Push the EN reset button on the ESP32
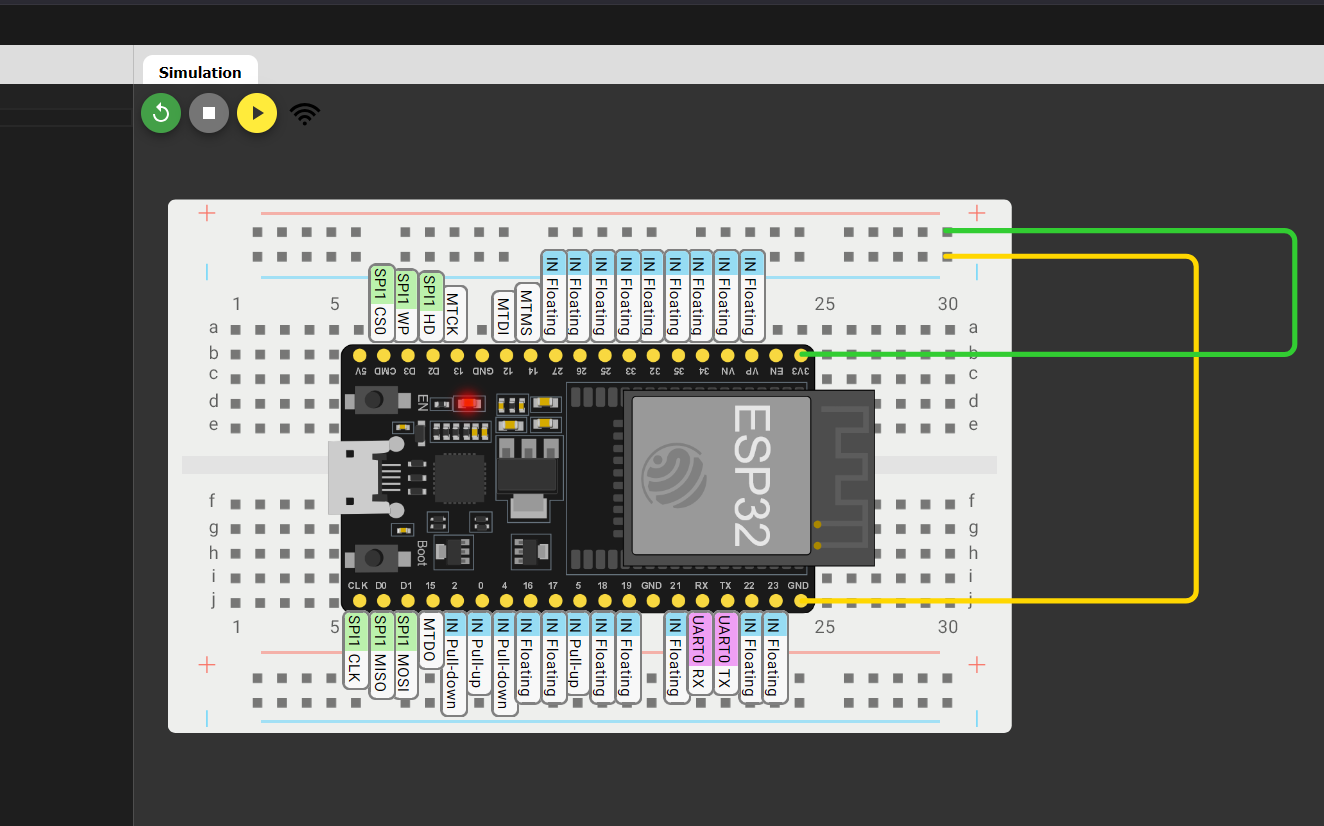This screenshot has height=826, width=1324. (x=374, y=401)
